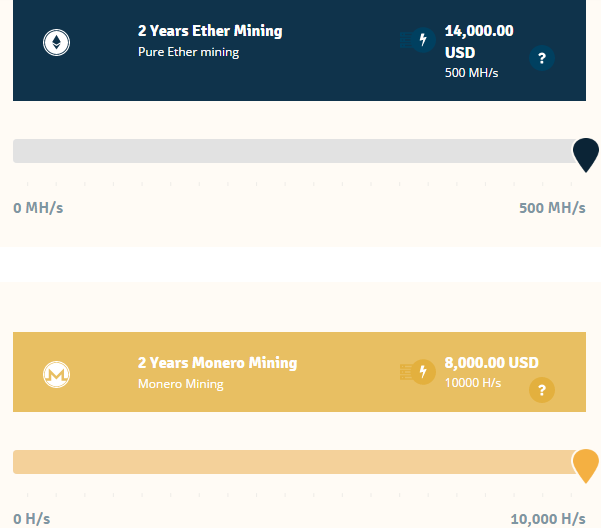Click the orange Monero slider handle
The image size is (602, 528).
click(x=585, y=465)
